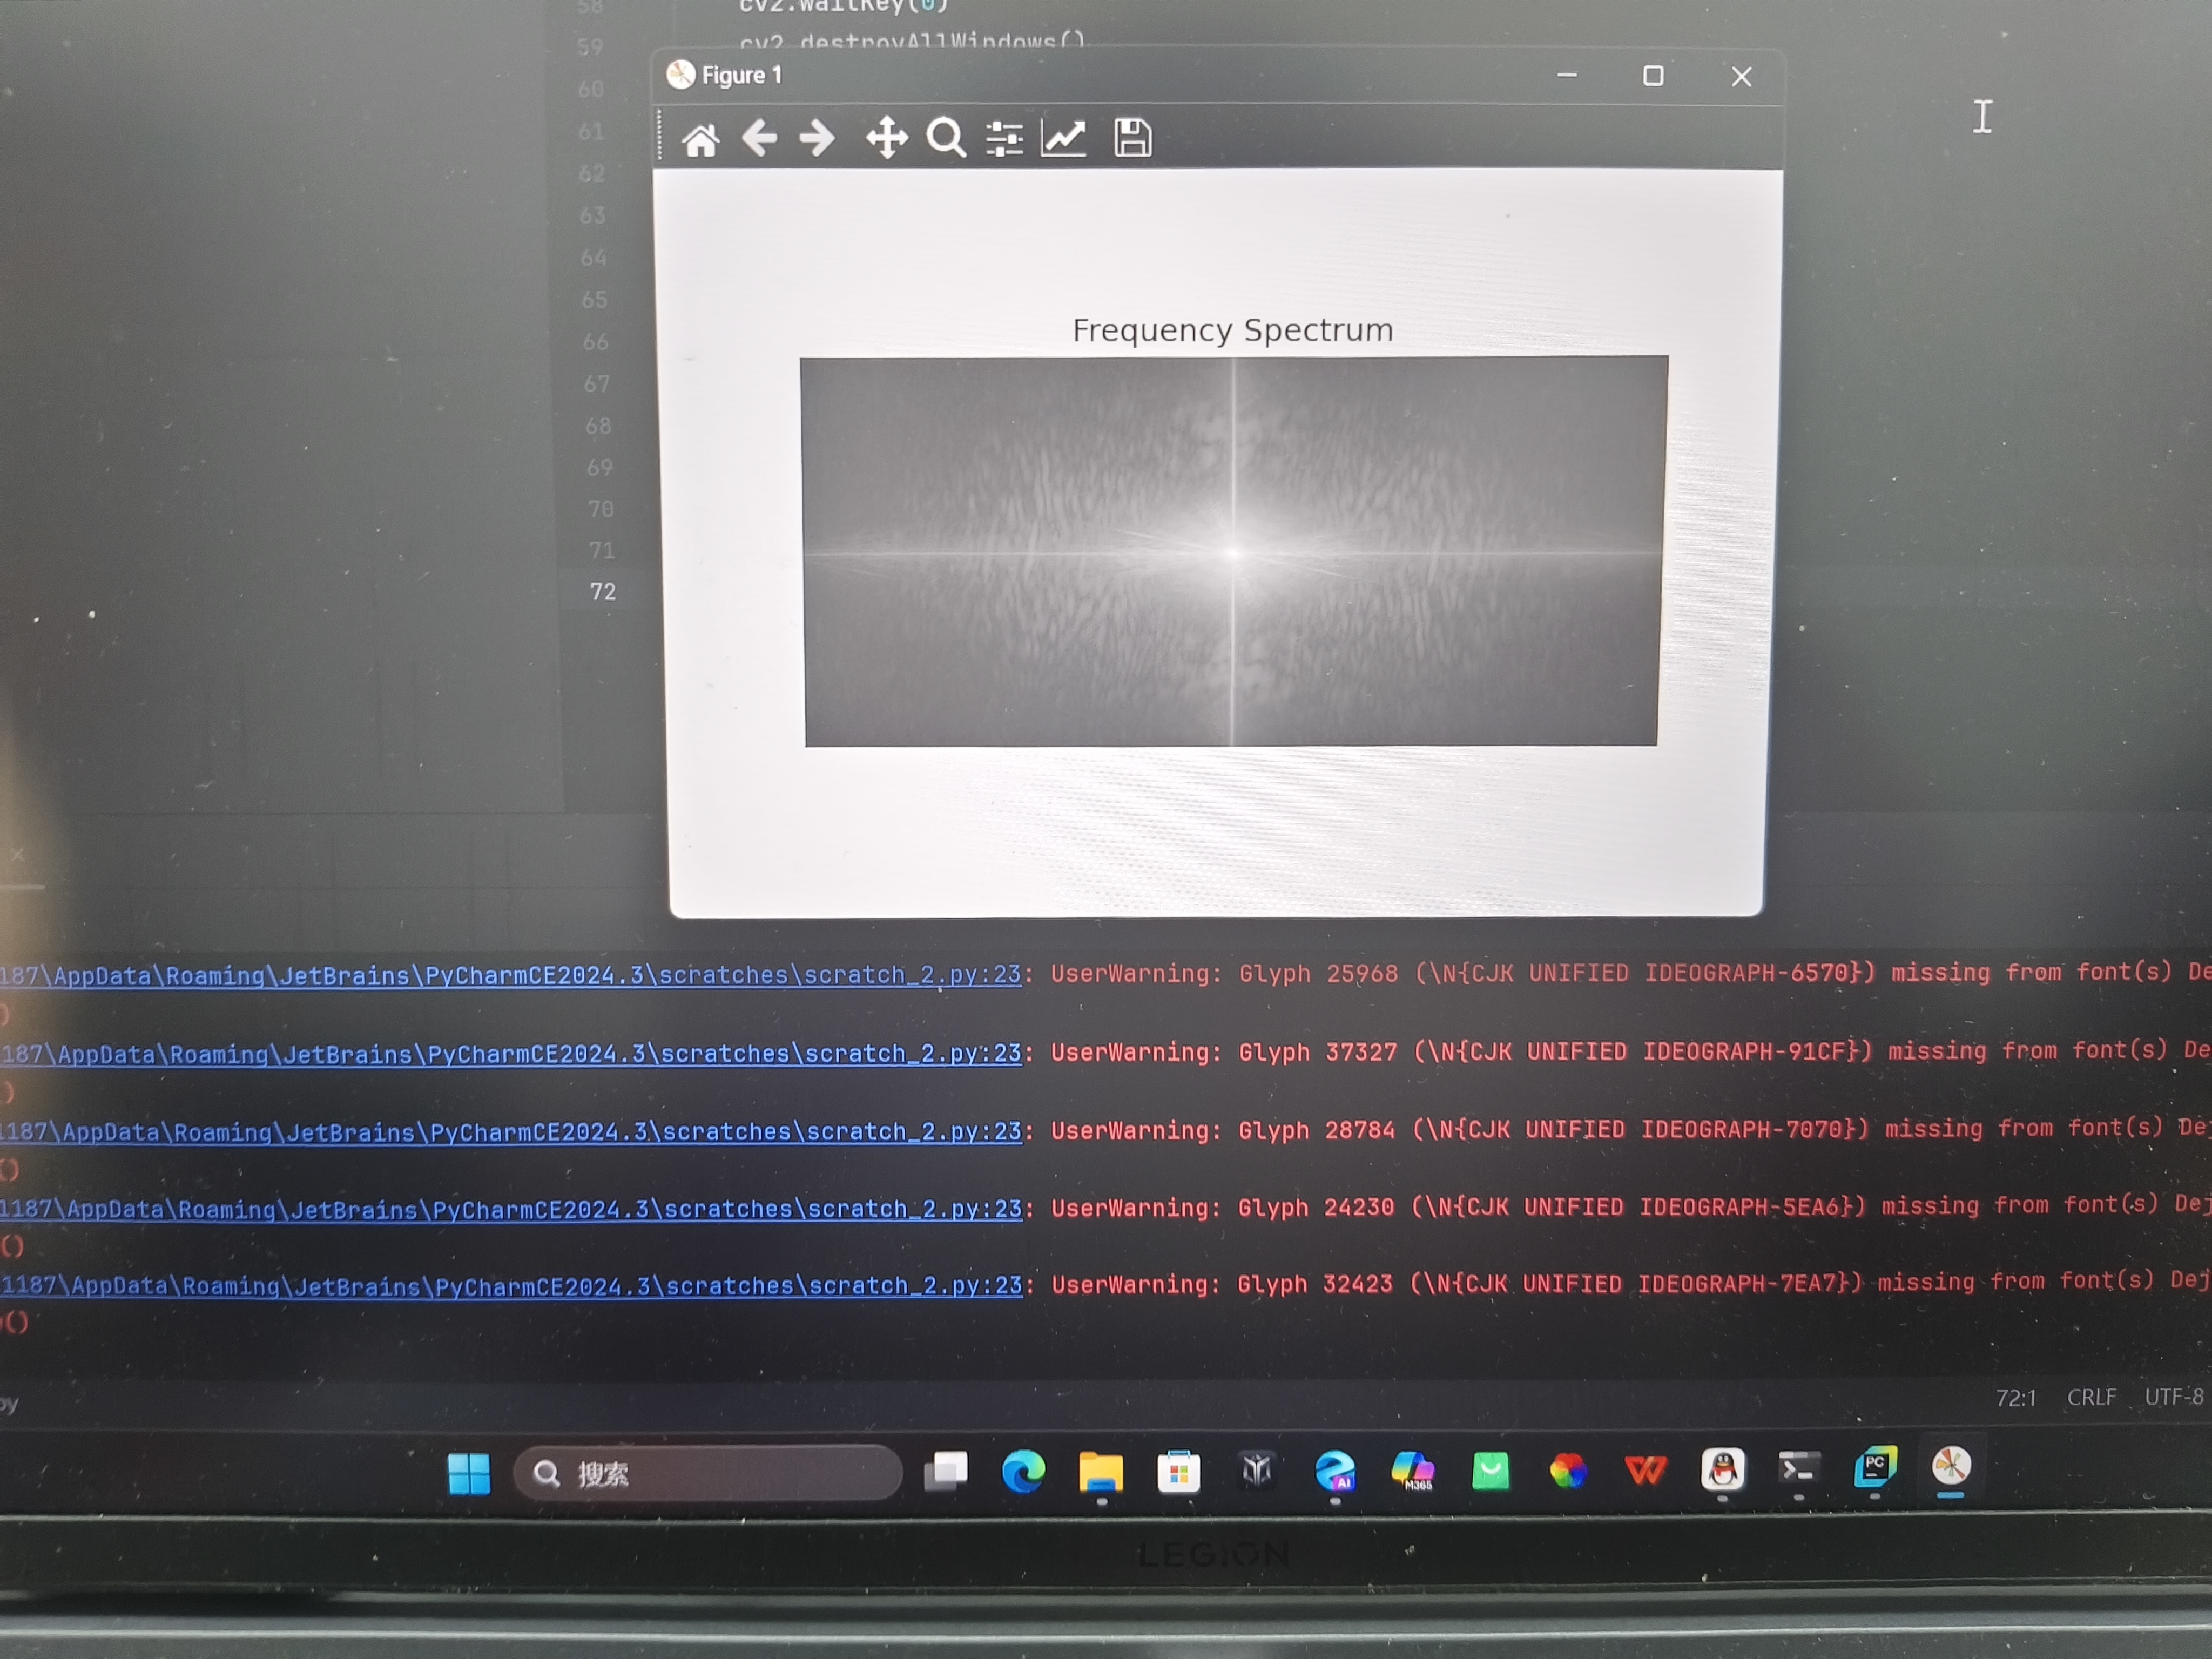Open the Configure subplots sliders icon

(x=1004, y=138)
